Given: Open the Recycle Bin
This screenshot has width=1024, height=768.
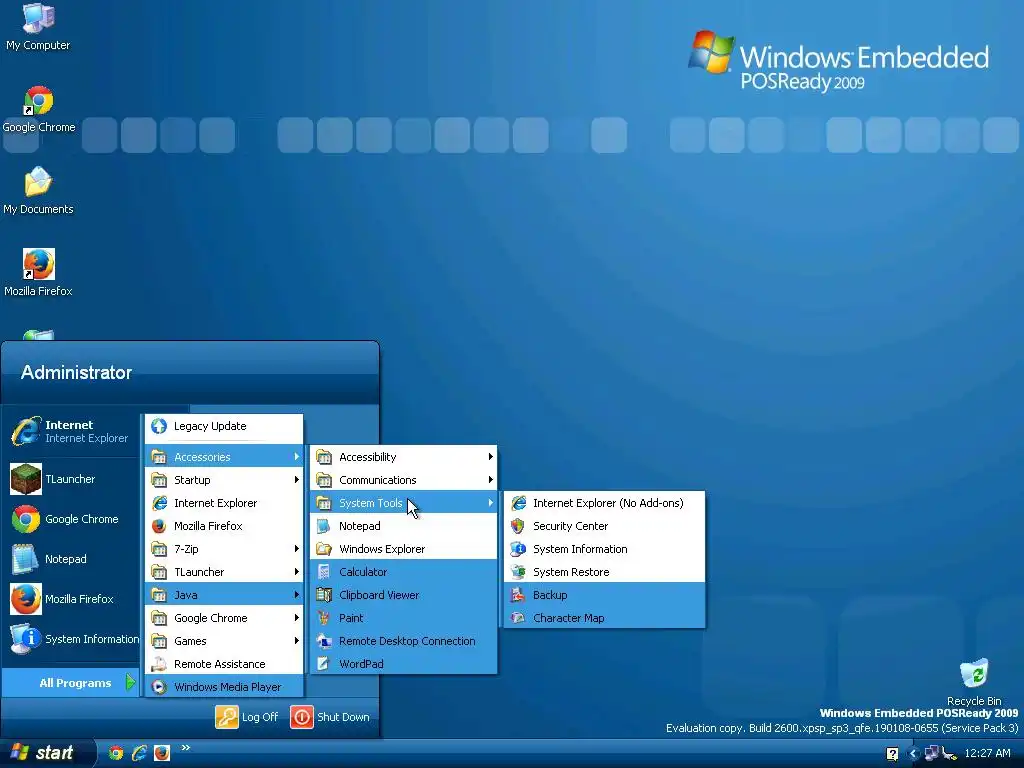Looking at the screenshot, I should click(974, 682).
